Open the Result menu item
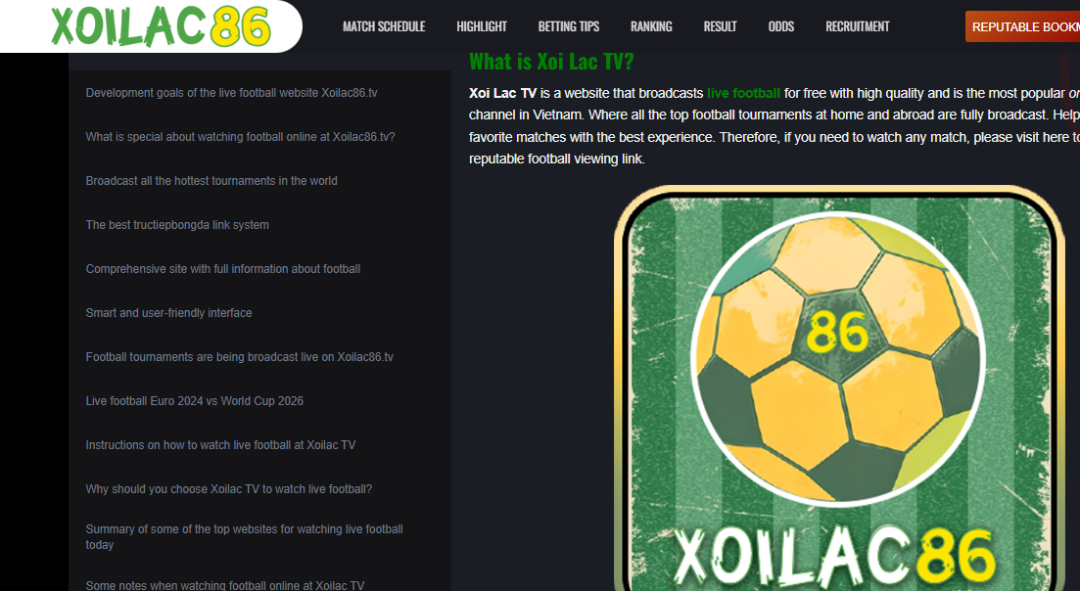1080x591 pixels. point(720,27)
